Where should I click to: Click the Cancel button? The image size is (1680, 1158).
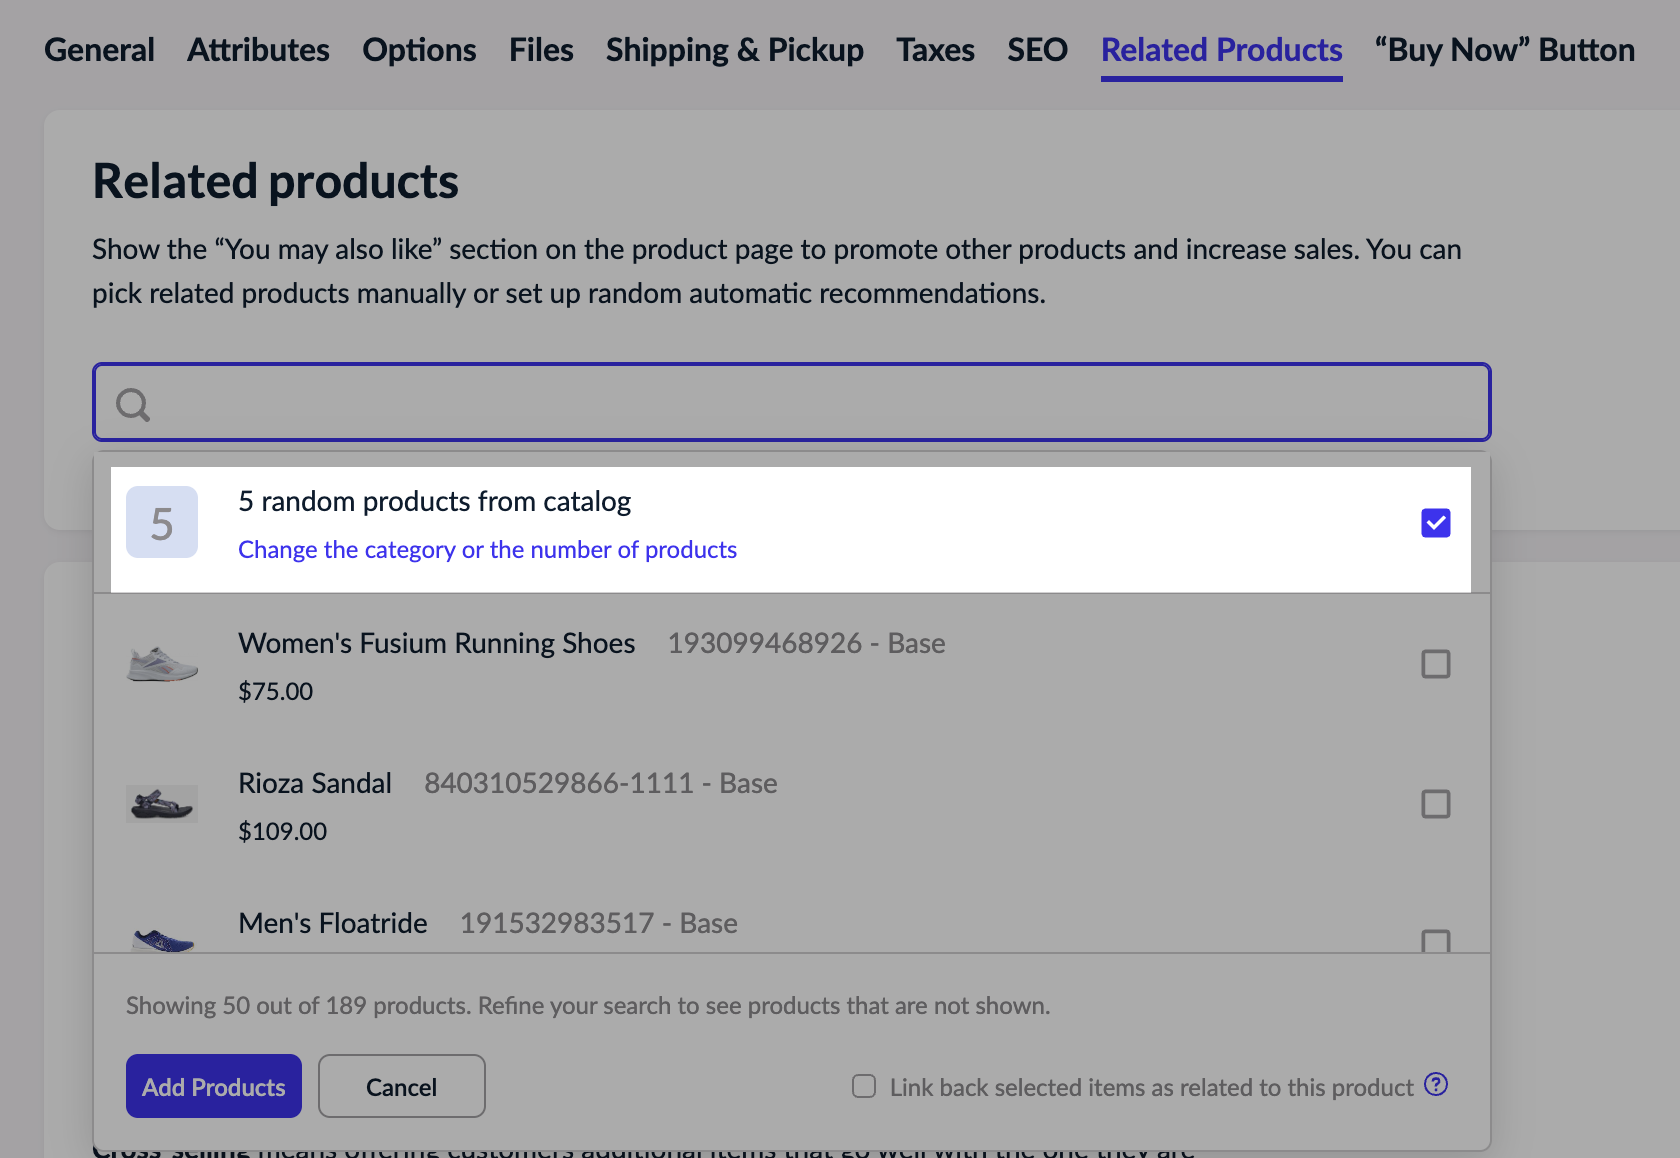tap(402, 1086)
